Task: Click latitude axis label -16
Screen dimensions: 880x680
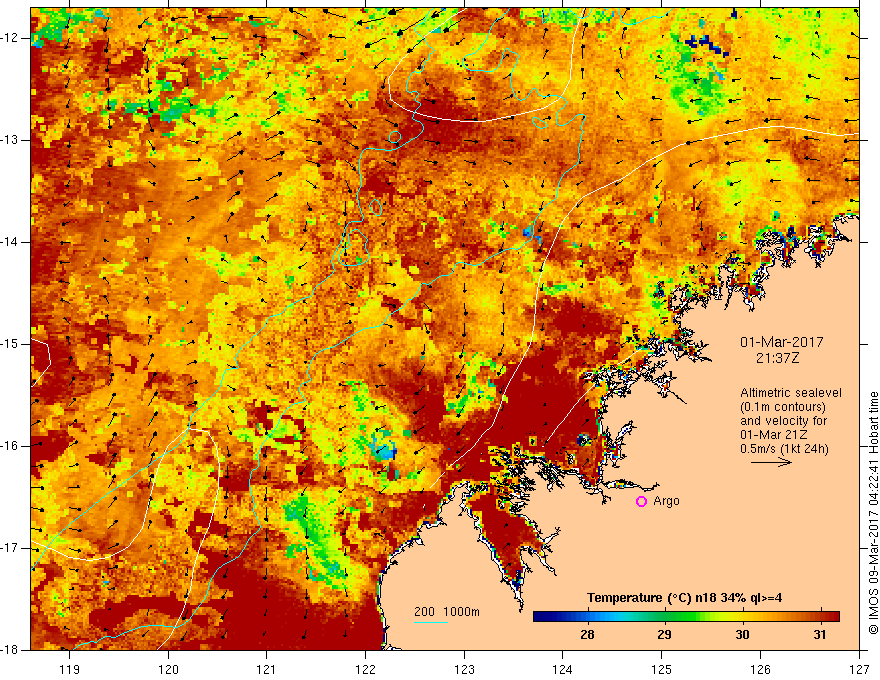Action: 11,446
